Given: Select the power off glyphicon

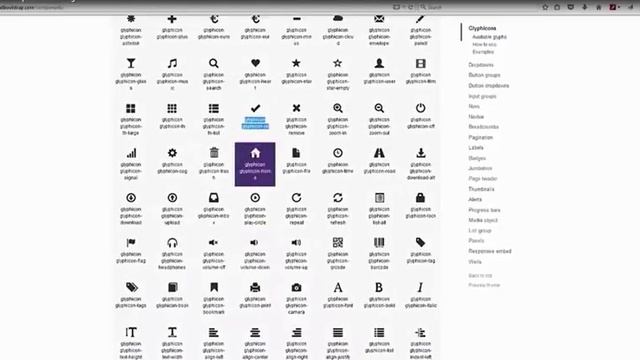Looking at the screenshot, I should pyautogui.click(x=420, y=108).
